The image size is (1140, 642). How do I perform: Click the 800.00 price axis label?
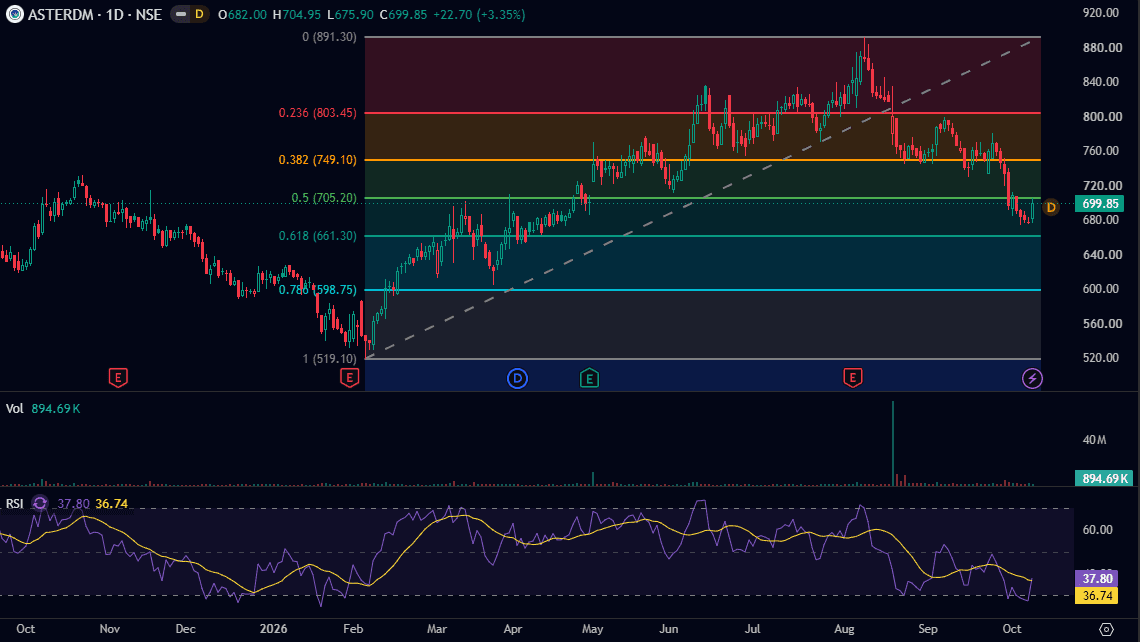[1102, 116]
